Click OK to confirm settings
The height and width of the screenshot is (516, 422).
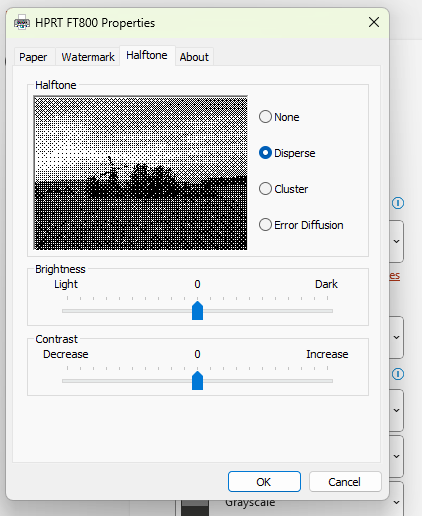[264, 482]
